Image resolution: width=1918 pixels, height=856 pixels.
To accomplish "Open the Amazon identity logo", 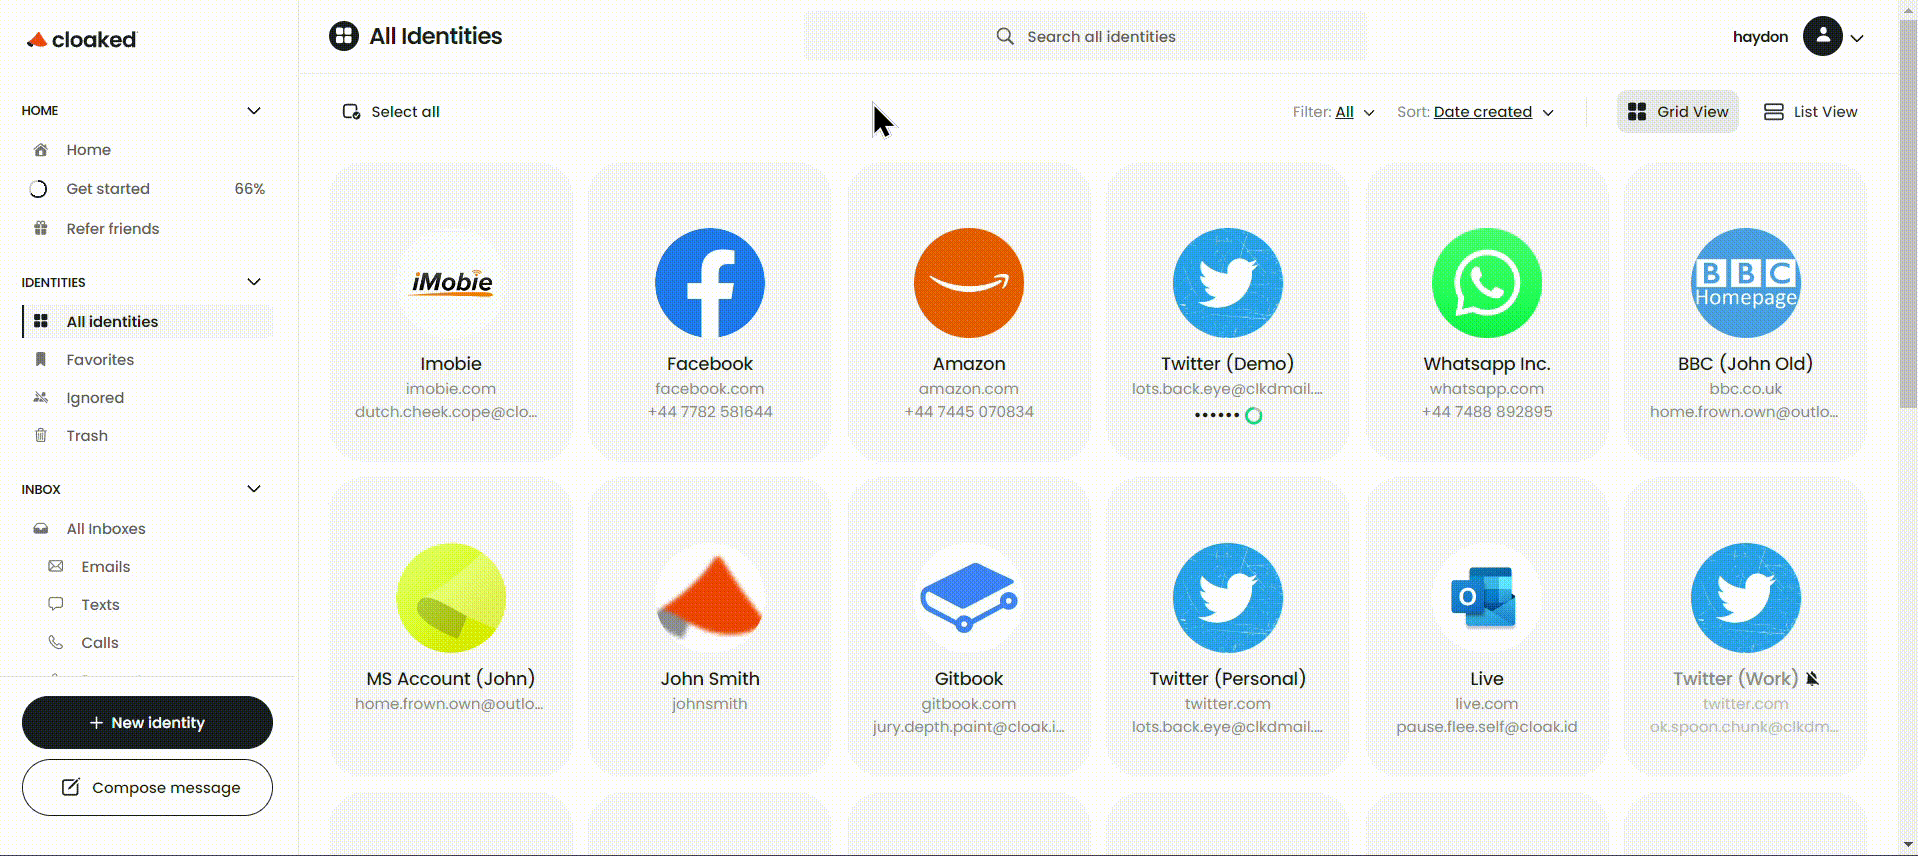I will tap(969, 283).
